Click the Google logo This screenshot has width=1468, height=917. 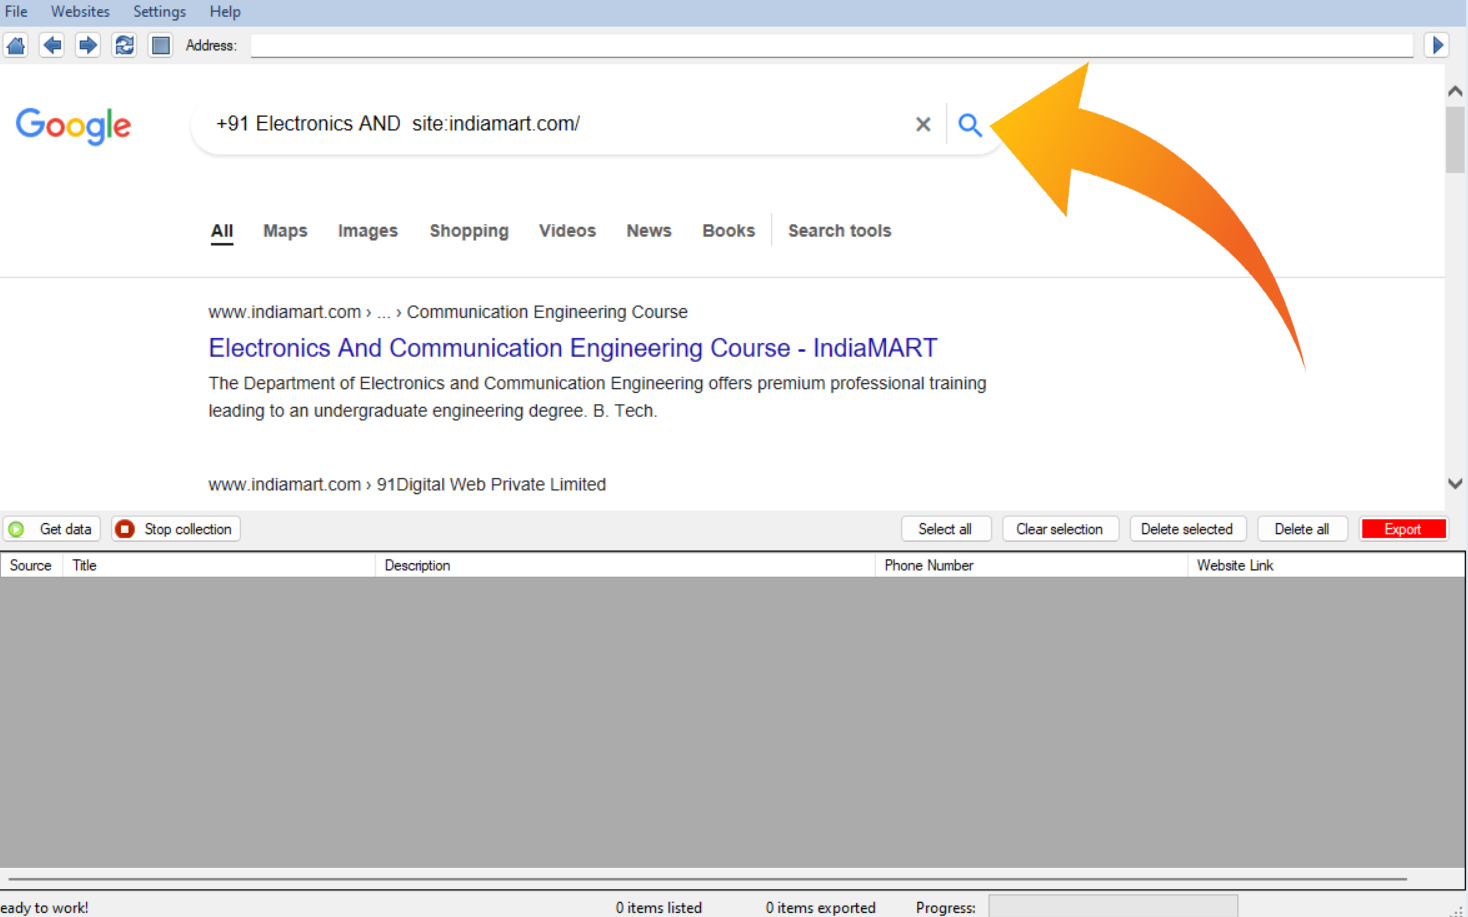(73, 126)
